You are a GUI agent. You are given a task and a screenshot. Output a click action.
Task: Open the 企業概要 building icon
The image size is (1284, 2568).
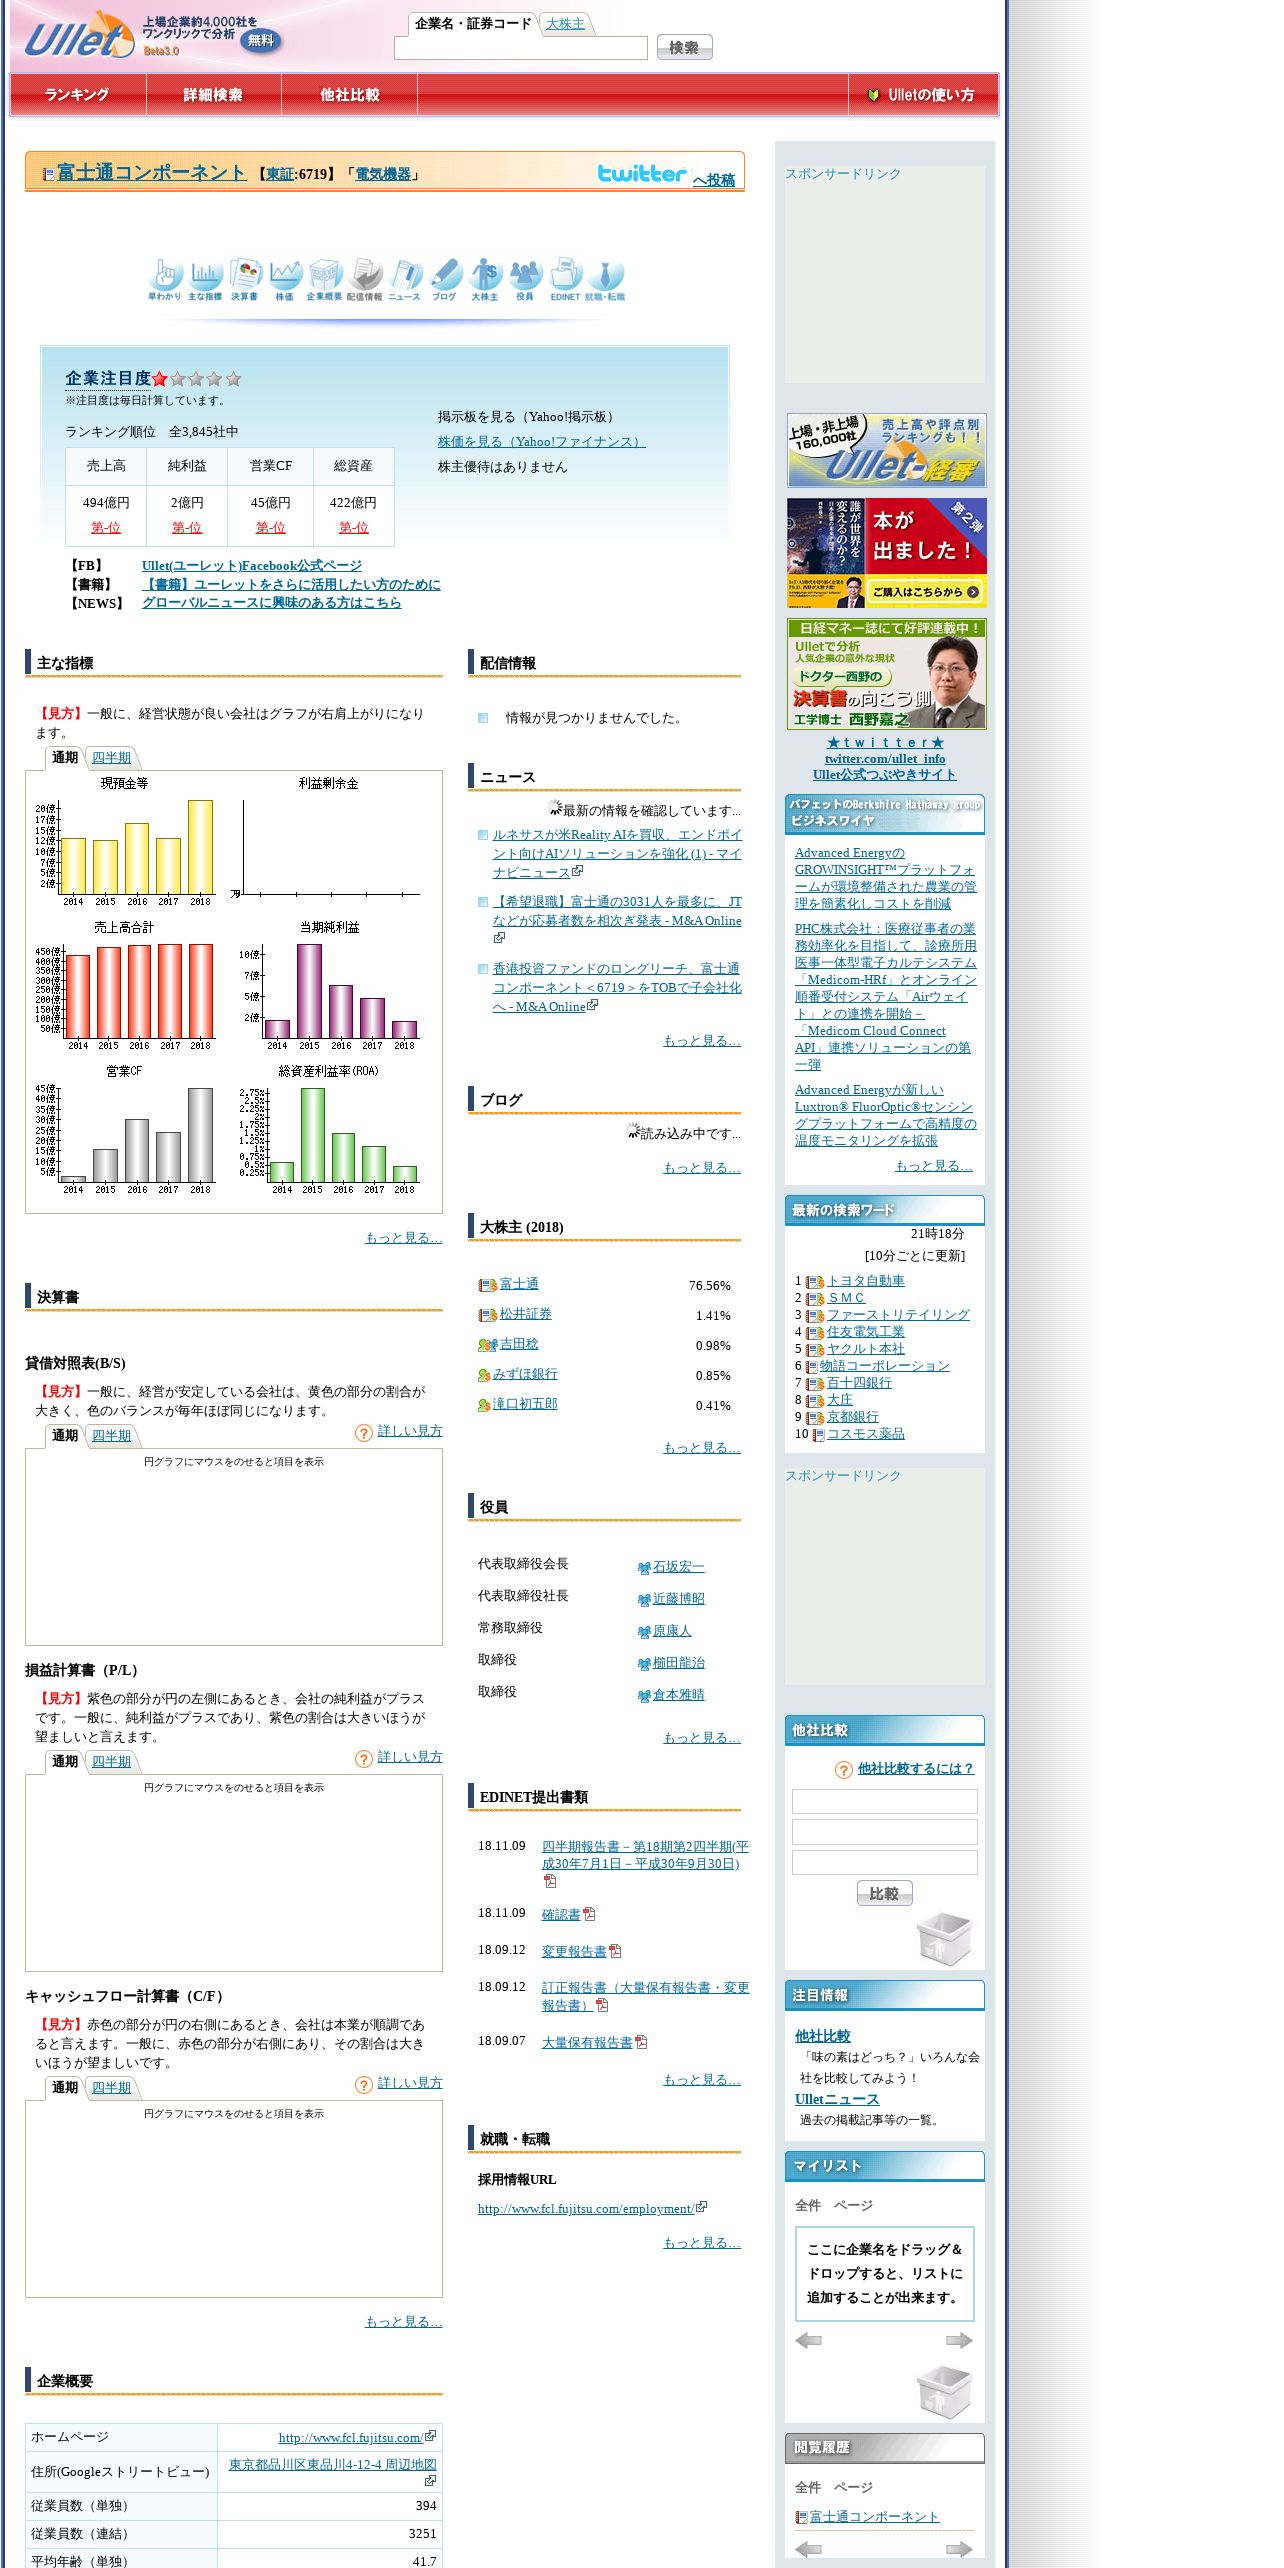click(325, 279)
